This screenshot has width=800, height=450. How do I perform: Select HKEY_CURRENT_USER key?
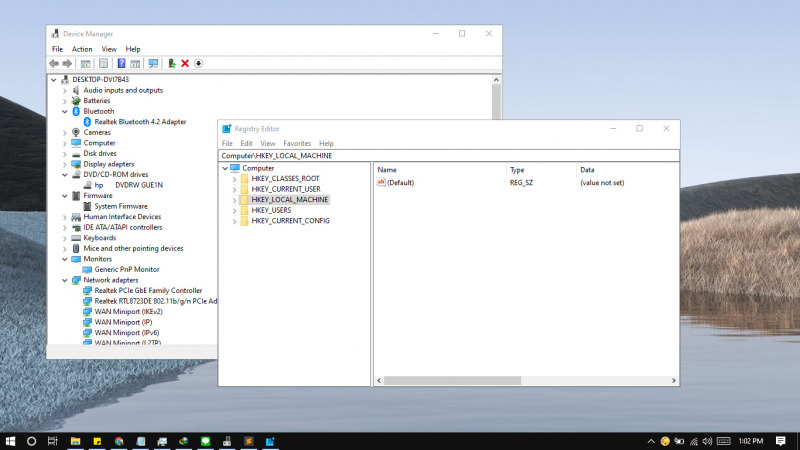tap(286, 189)
